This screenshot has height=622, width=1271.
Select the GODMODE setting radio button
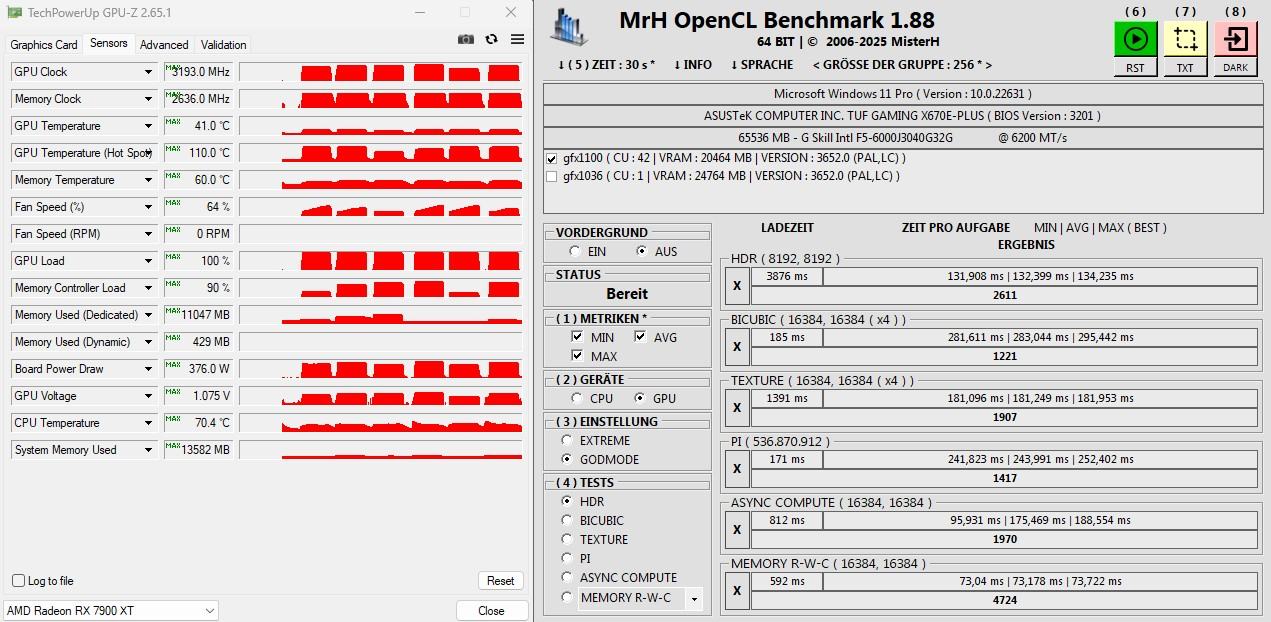[x=567, y=460]
